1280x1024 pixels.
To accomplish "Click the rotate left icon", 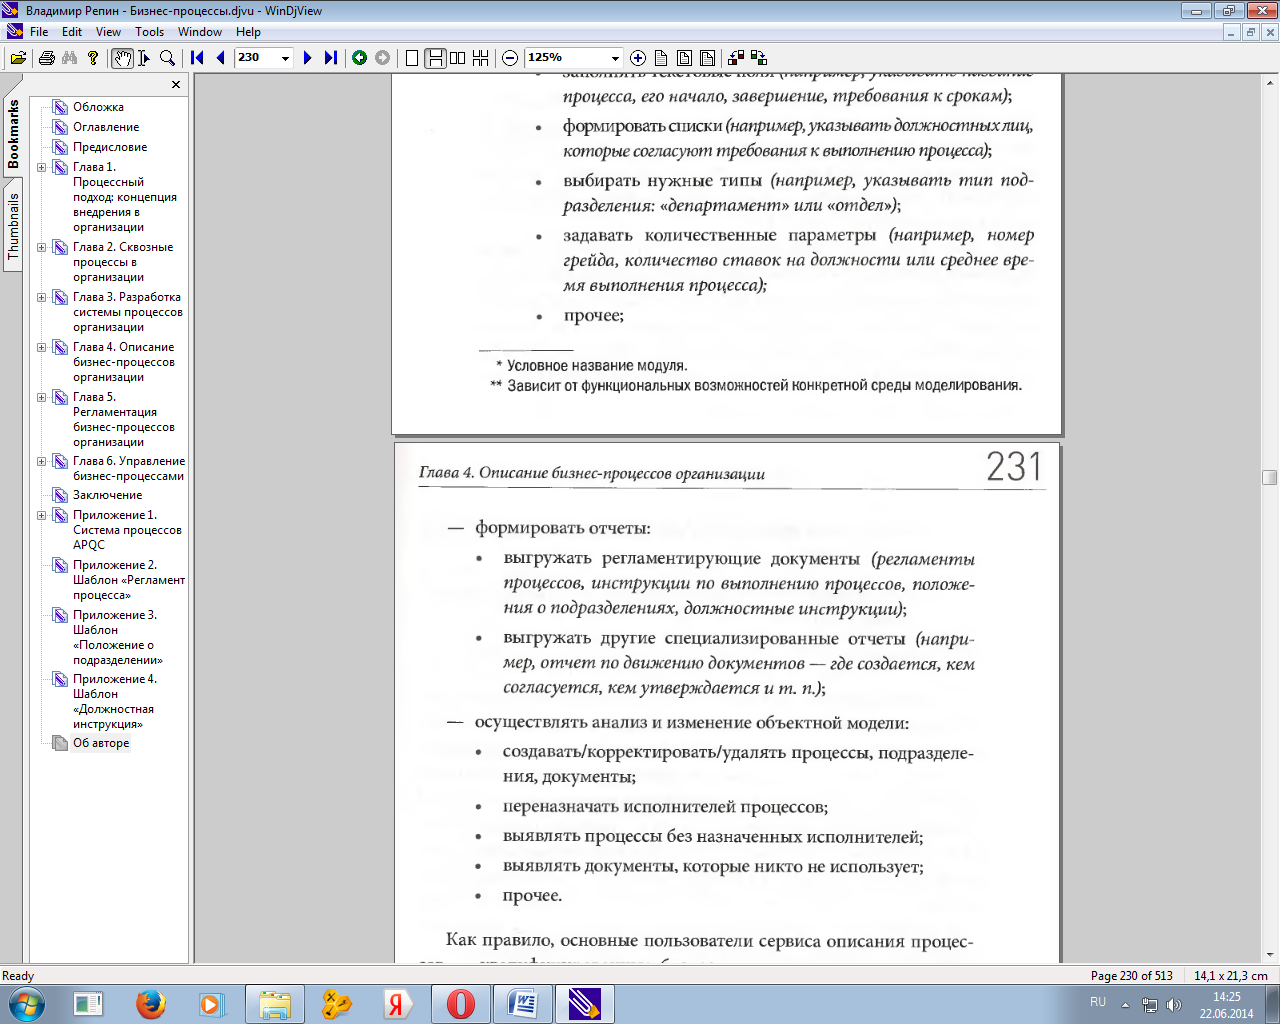I will point(737,58).
